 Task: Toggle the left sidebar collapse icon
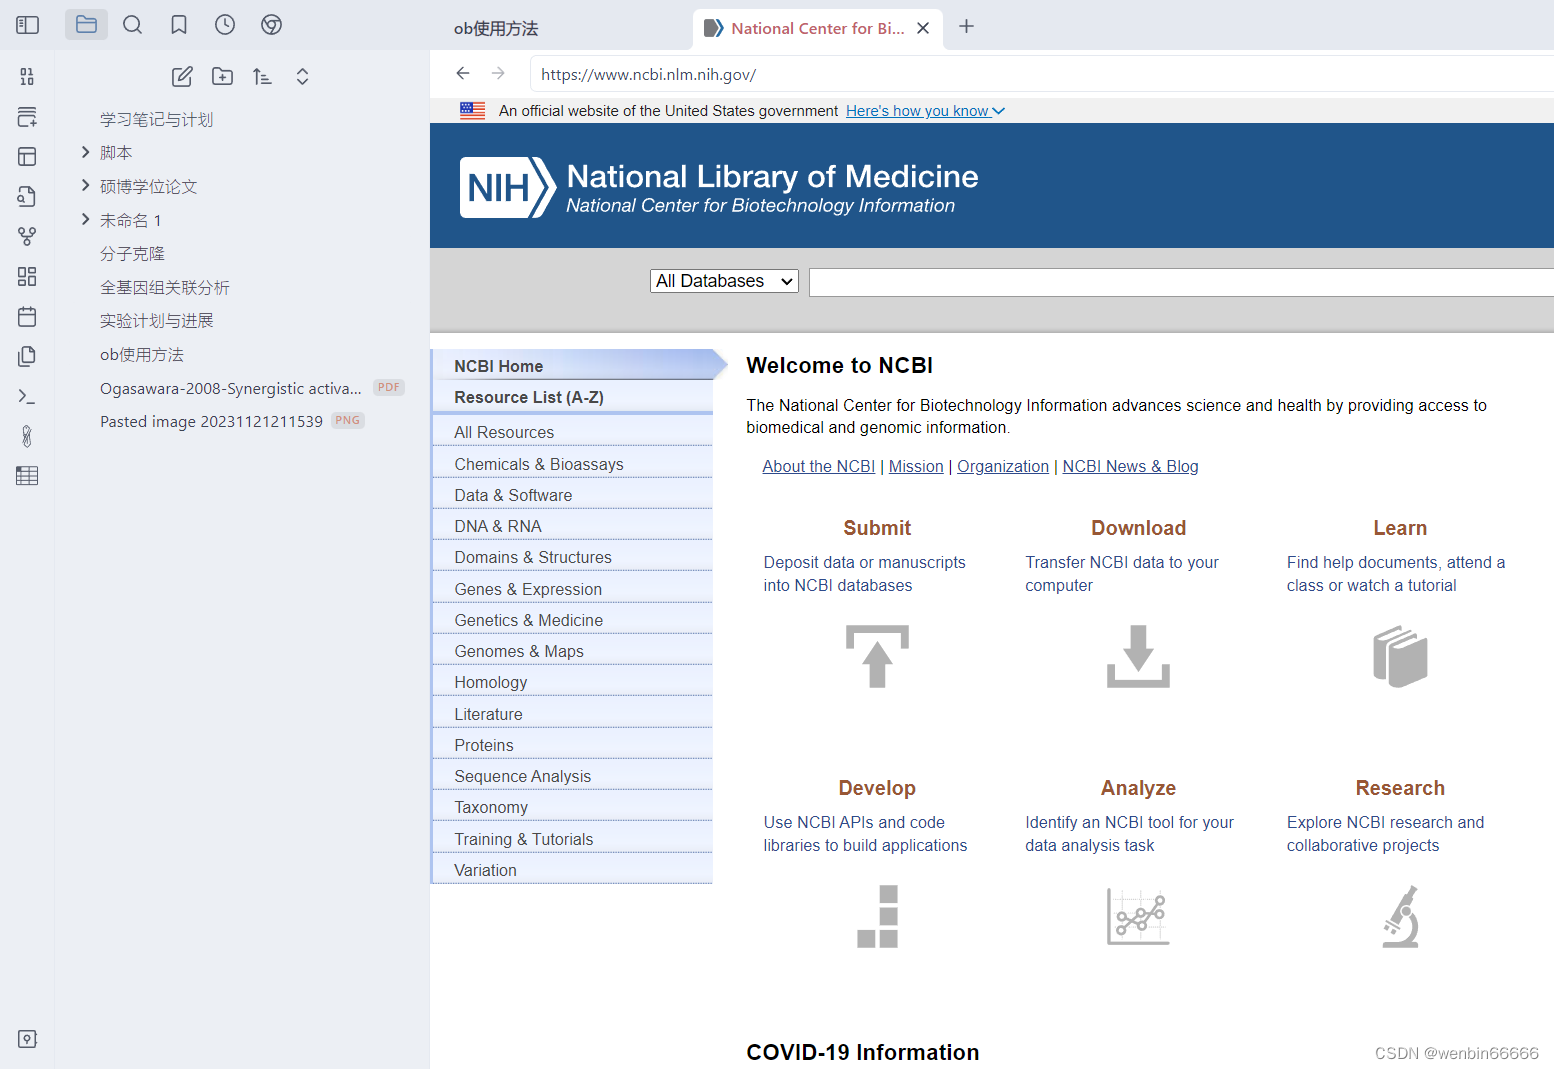coord(27,25)
